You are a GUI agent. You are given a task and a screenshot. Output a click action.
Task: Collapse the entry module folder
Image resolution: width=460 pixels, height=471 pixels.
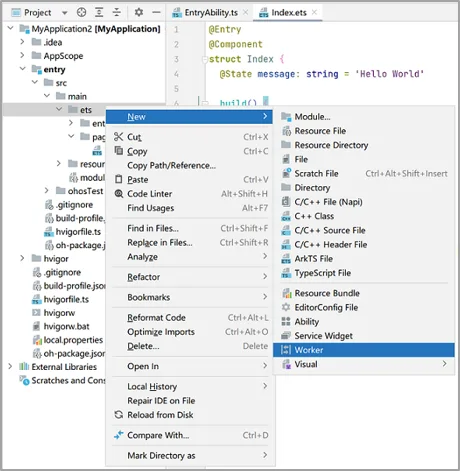pyautogui.click(x=22, y=69)
